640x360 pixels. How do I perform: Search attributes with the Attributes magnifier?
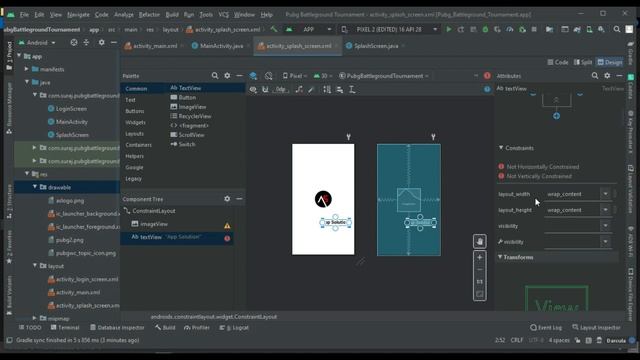point(595,76)
